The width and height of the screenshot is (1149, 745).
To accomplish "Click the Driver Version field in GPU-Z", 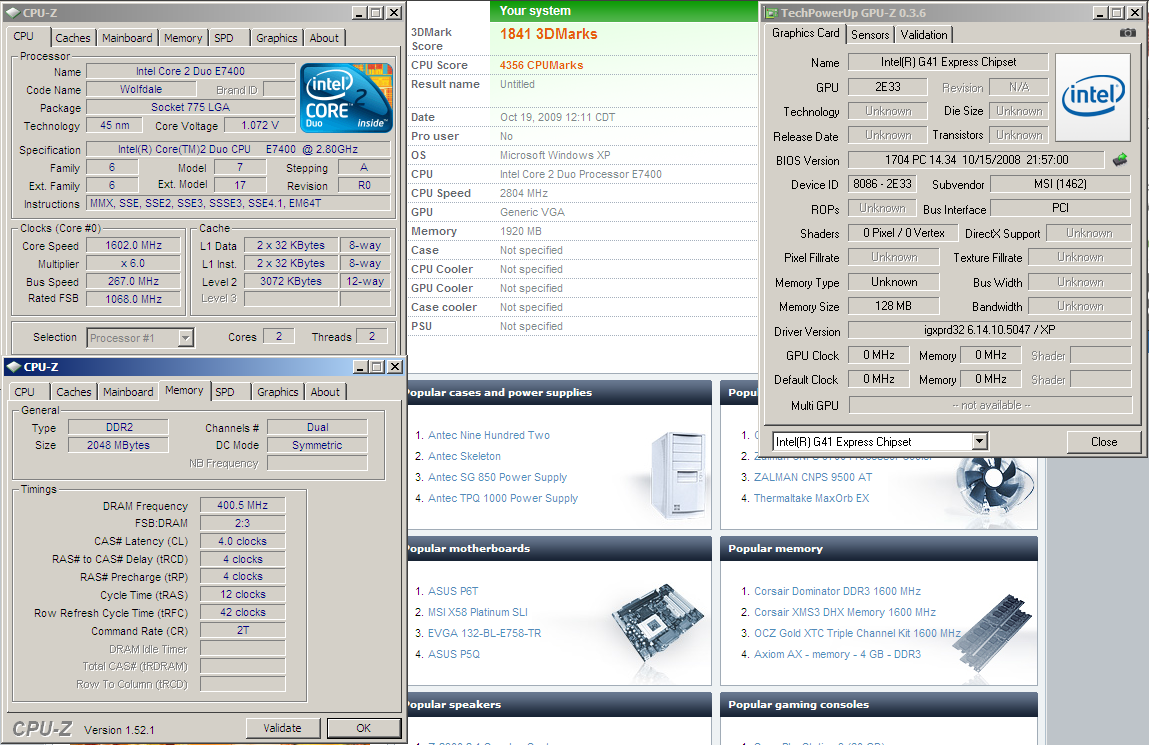I will coord(989,330).
